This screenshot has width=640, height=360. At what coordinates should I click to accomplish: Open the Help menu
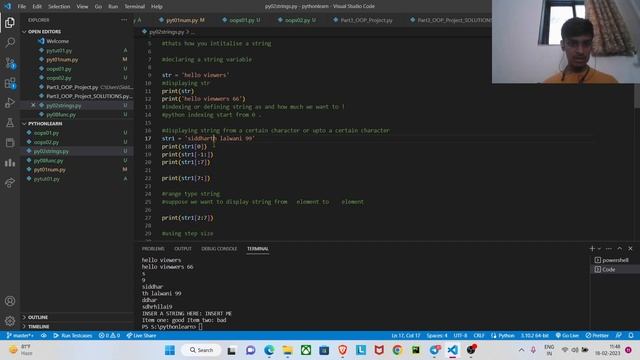[157, 7]
